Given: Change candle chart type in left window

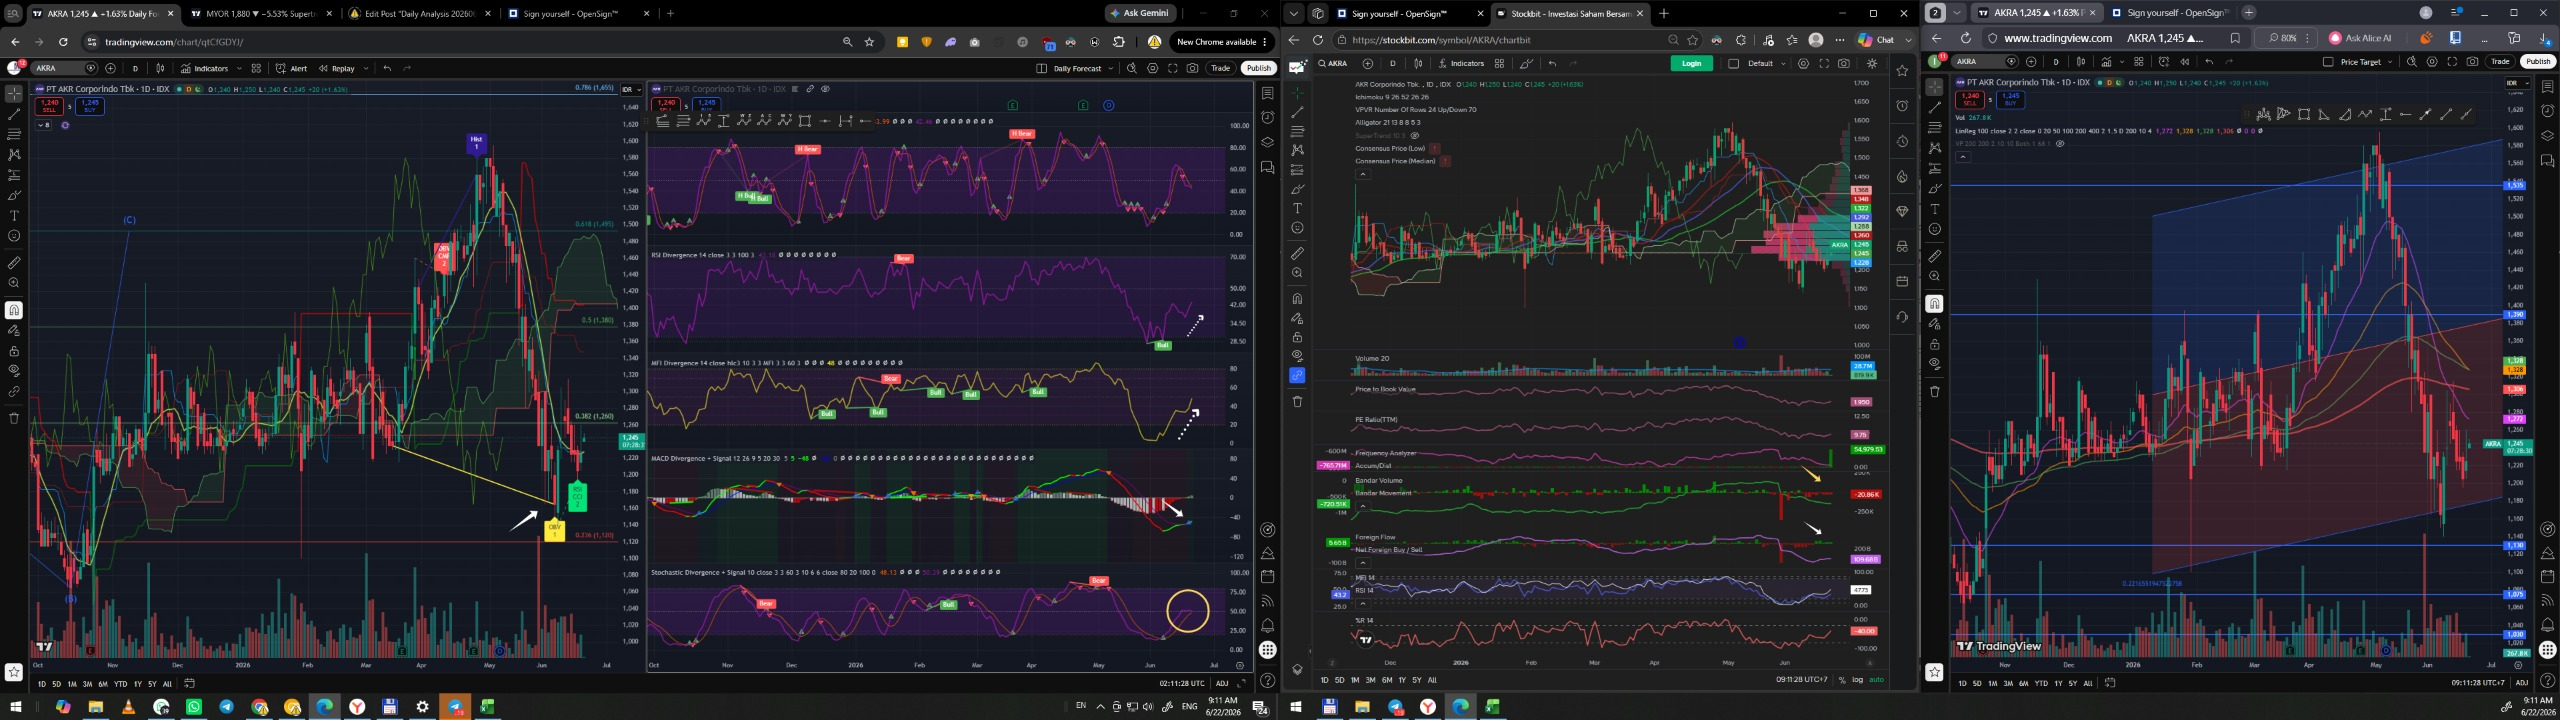Looking at the screenshot, I should click(x=162, y=68).
